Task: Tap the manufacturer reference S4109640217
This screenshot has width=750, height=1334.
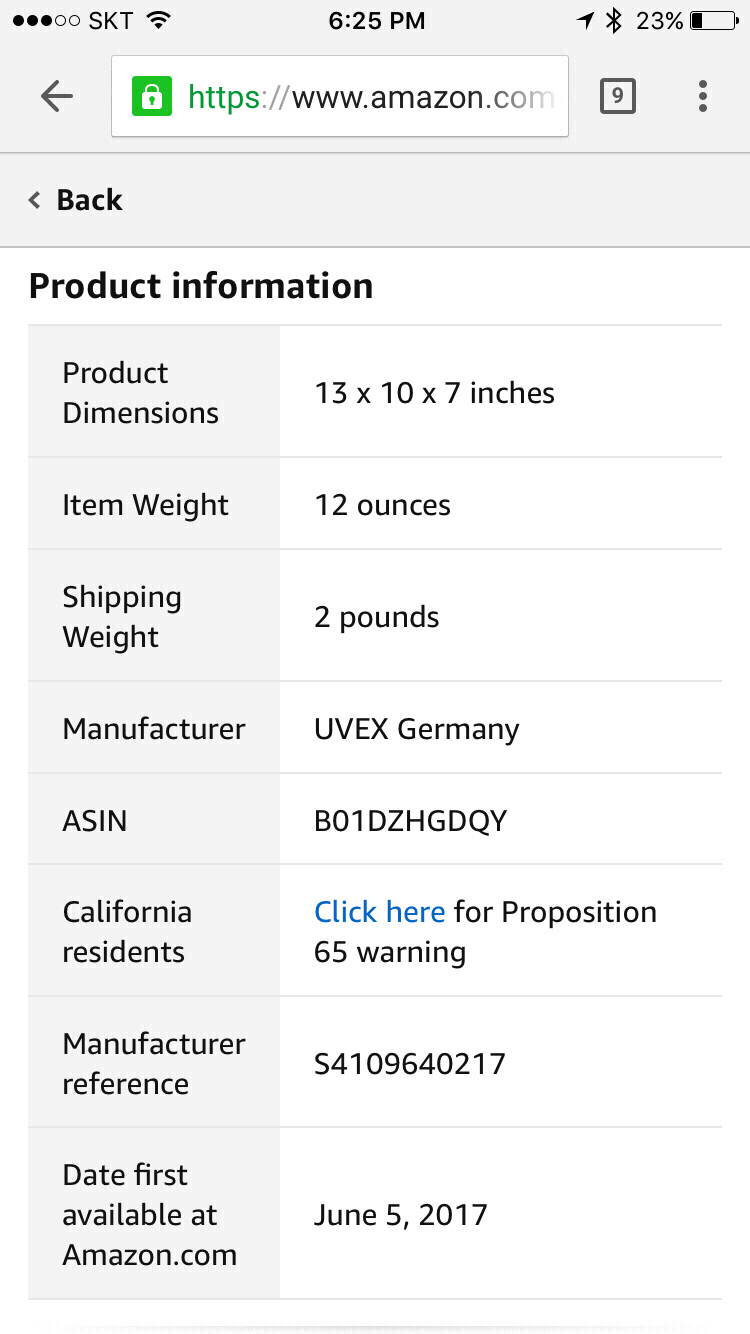Action: 409,1063
